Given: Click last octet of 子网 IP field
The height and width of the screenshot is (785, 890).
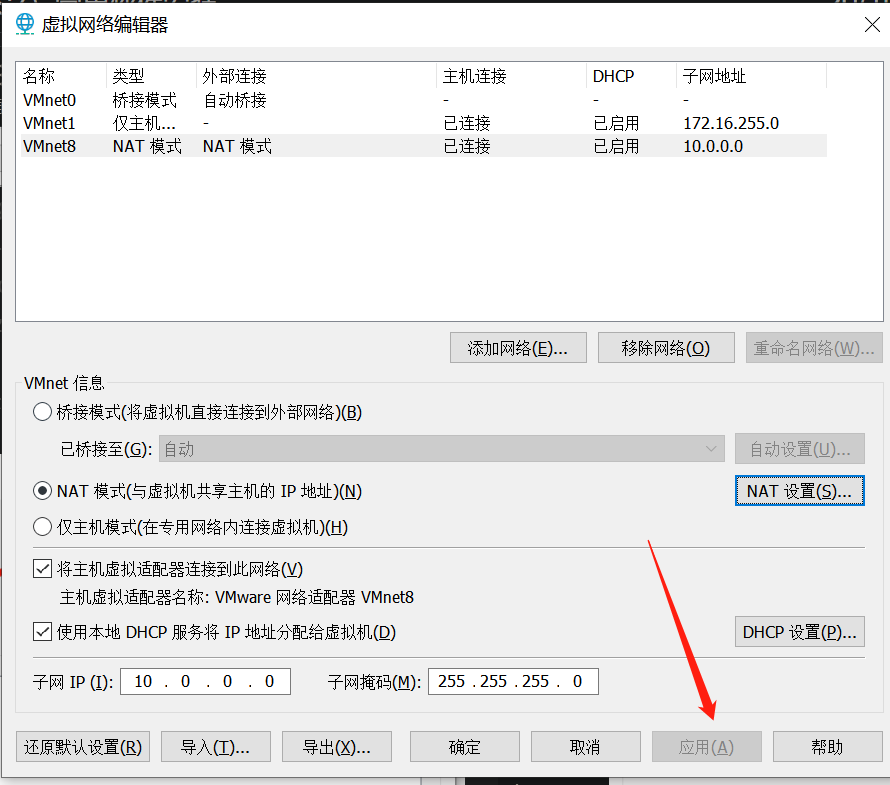Looking at the screenshot, I should [x=269, y=681].
